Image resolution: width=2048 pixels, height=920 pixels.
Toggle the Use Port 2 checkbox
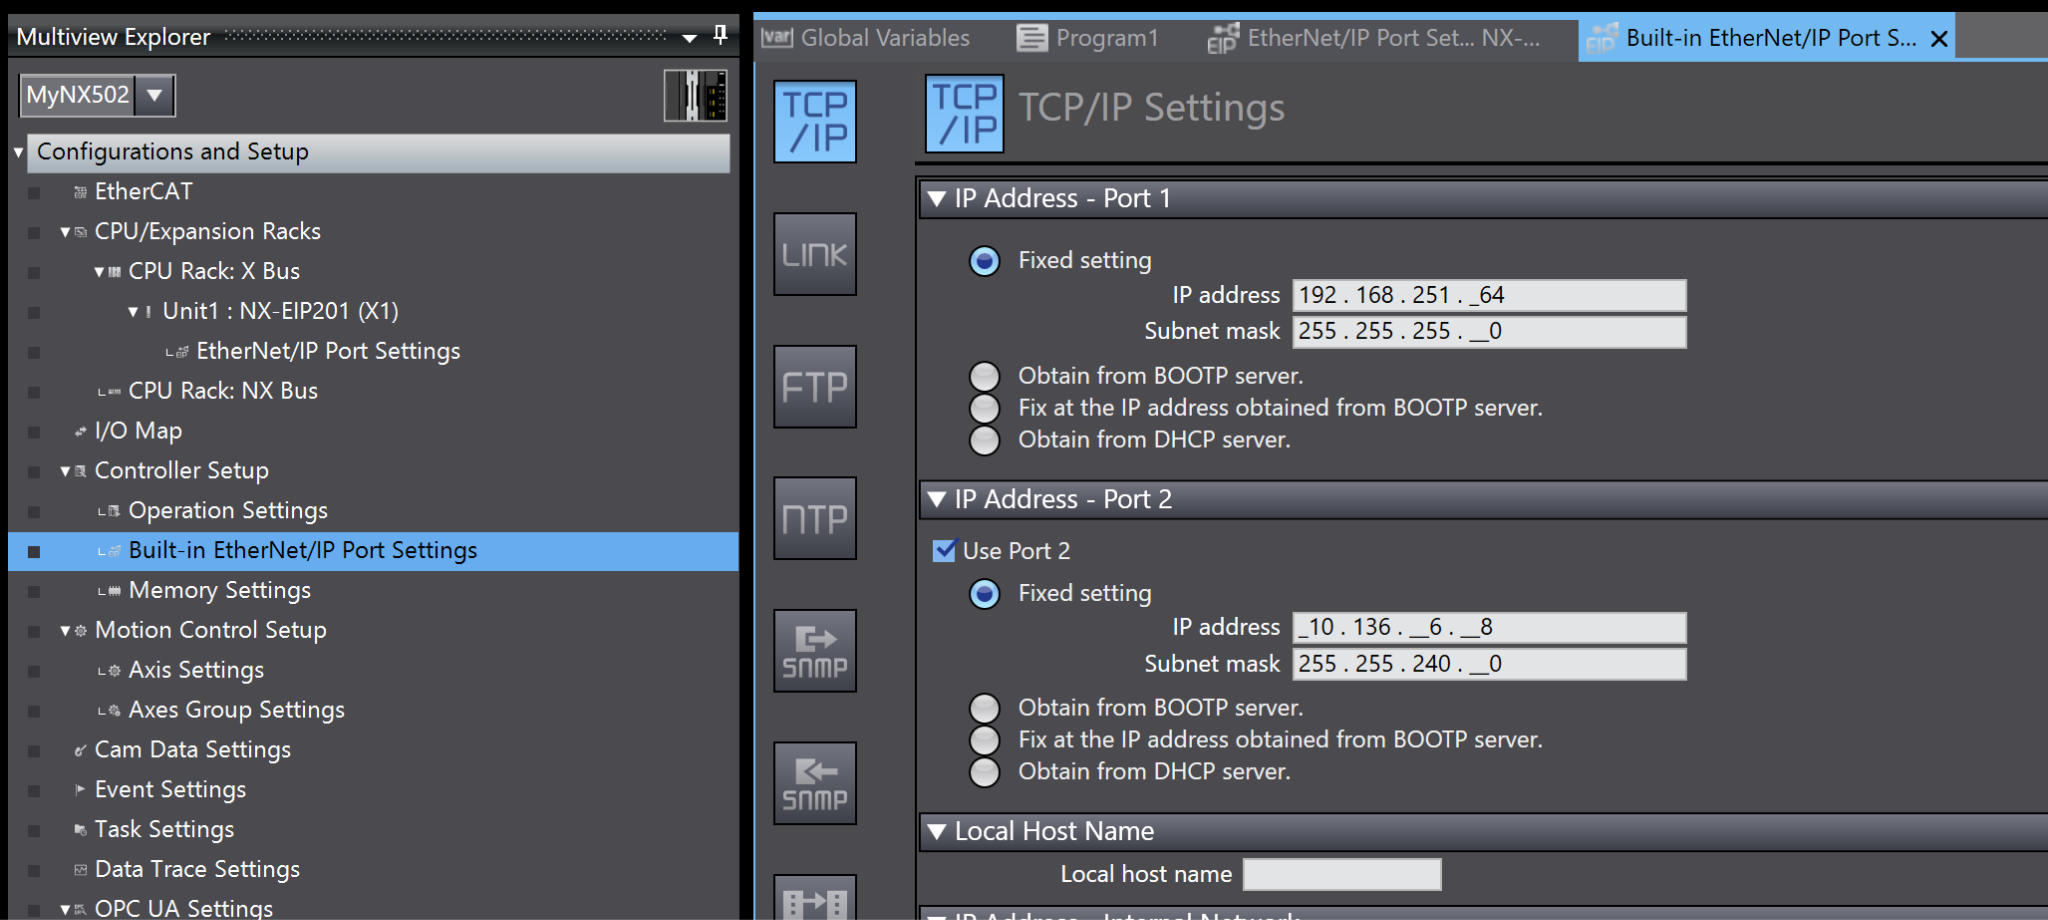tap(944, 551)
